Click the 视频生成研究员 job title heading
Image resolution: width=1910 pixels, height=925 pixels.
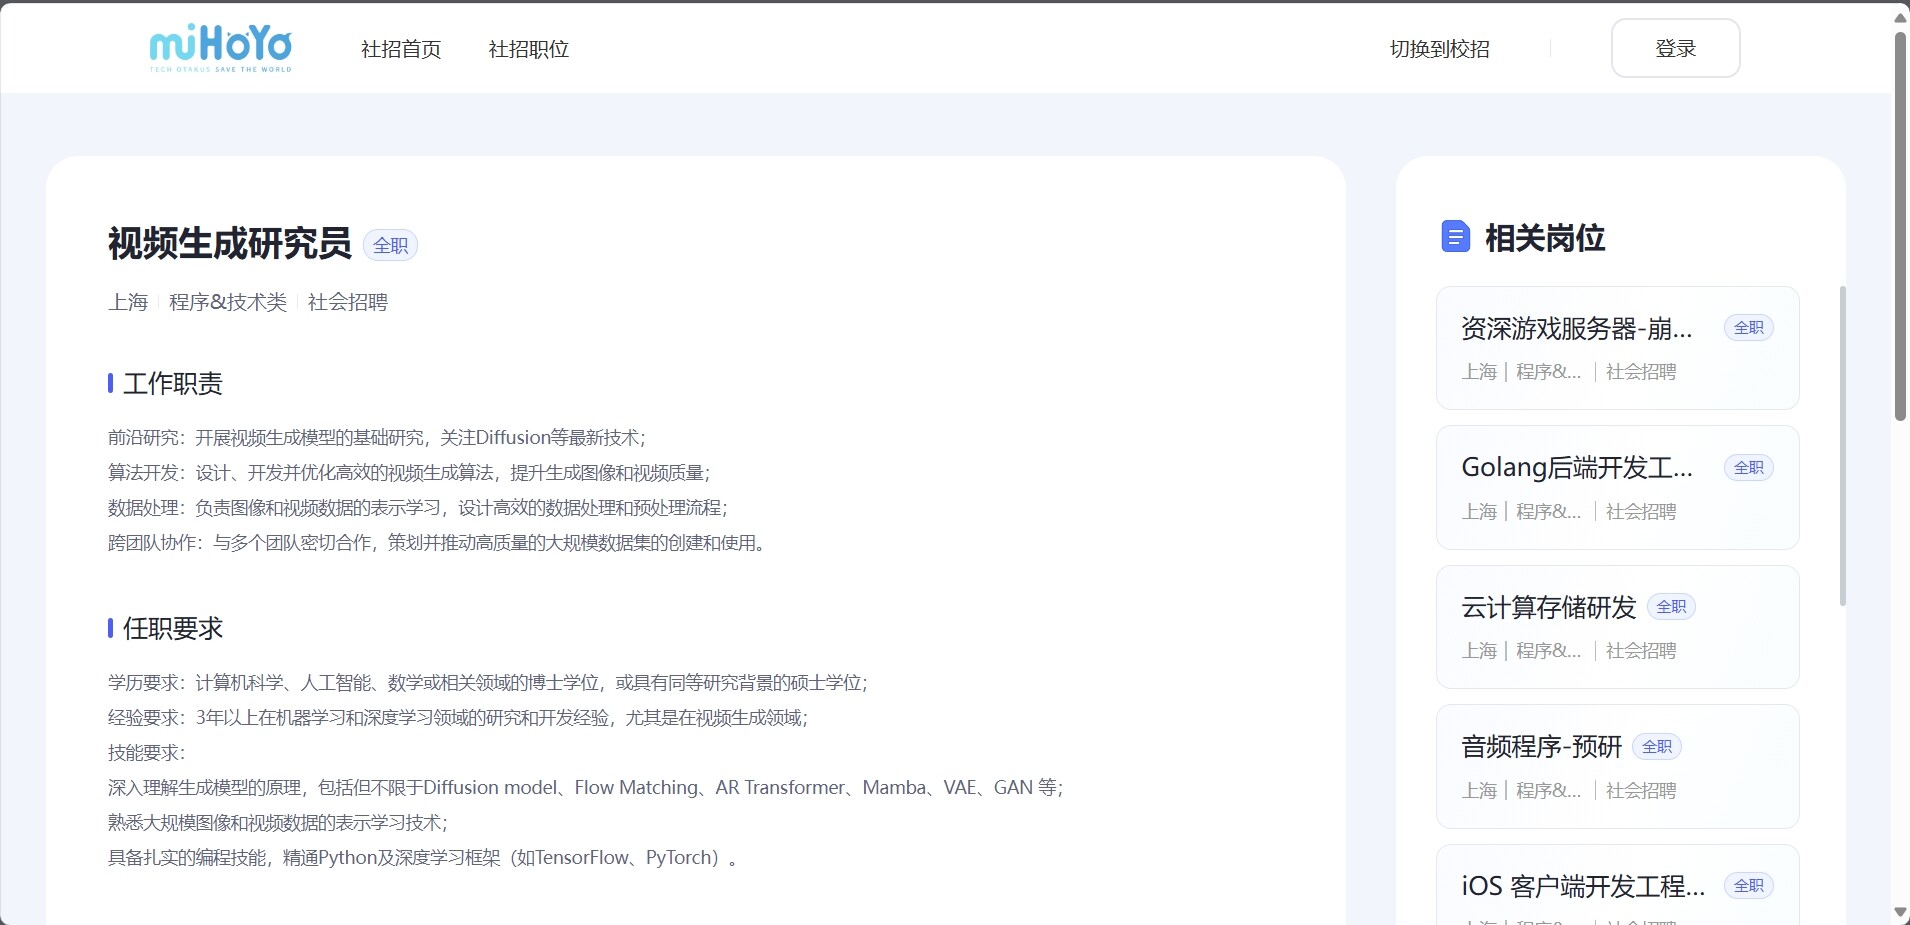[230, 244]
